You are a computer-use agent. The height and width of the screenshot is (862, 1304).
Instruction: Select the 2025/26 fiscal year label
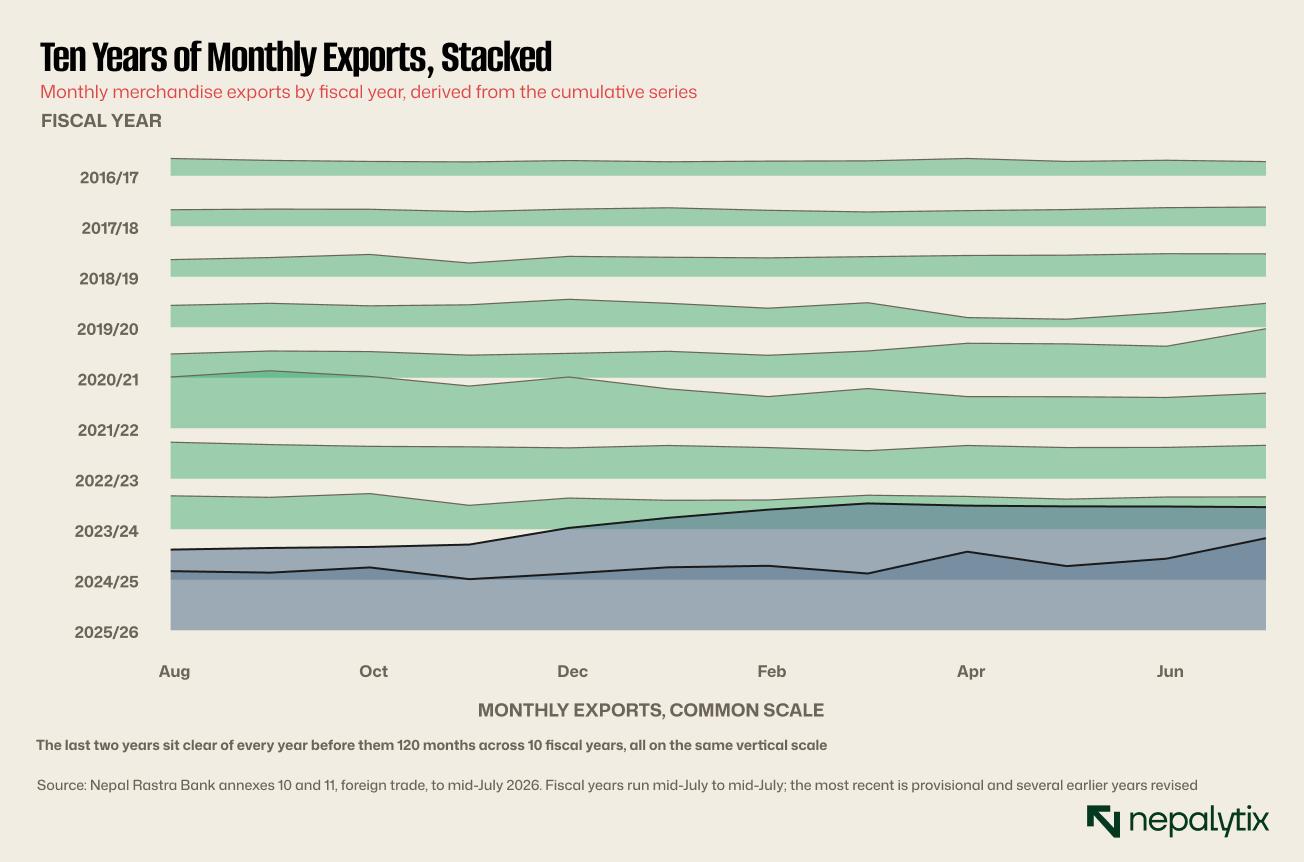pos(107,632)
